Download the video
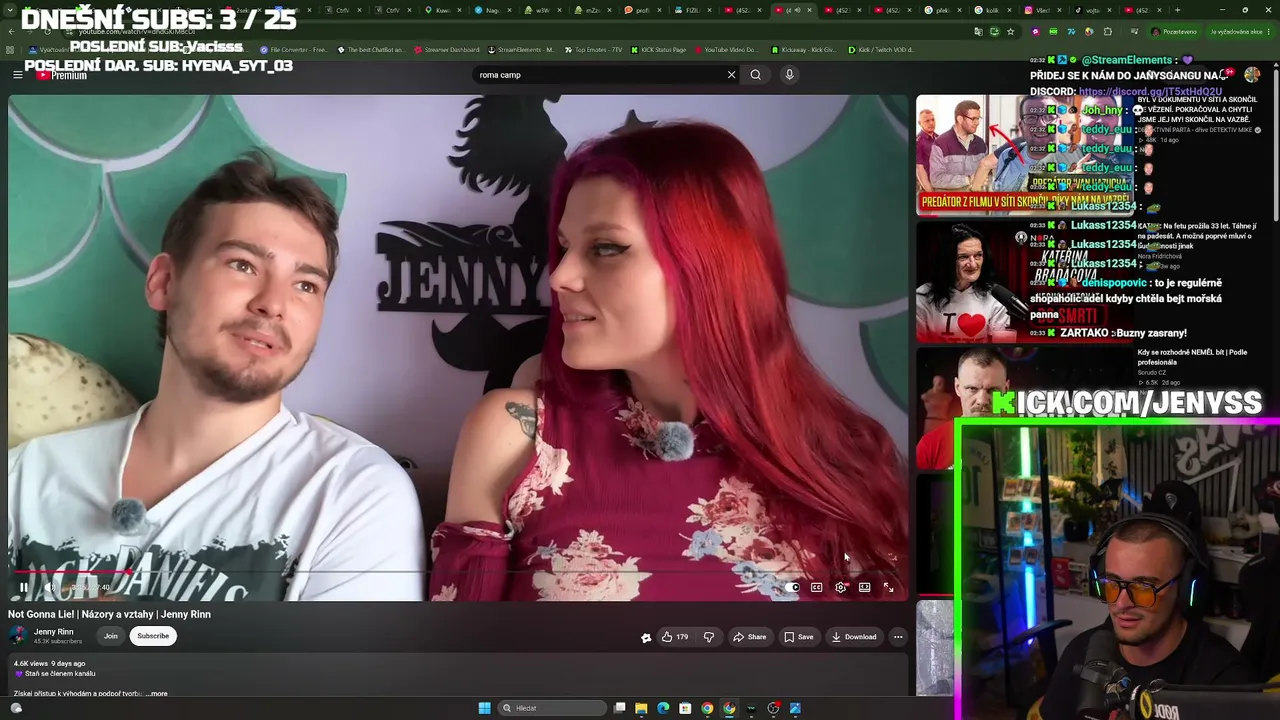 point(853,637)
